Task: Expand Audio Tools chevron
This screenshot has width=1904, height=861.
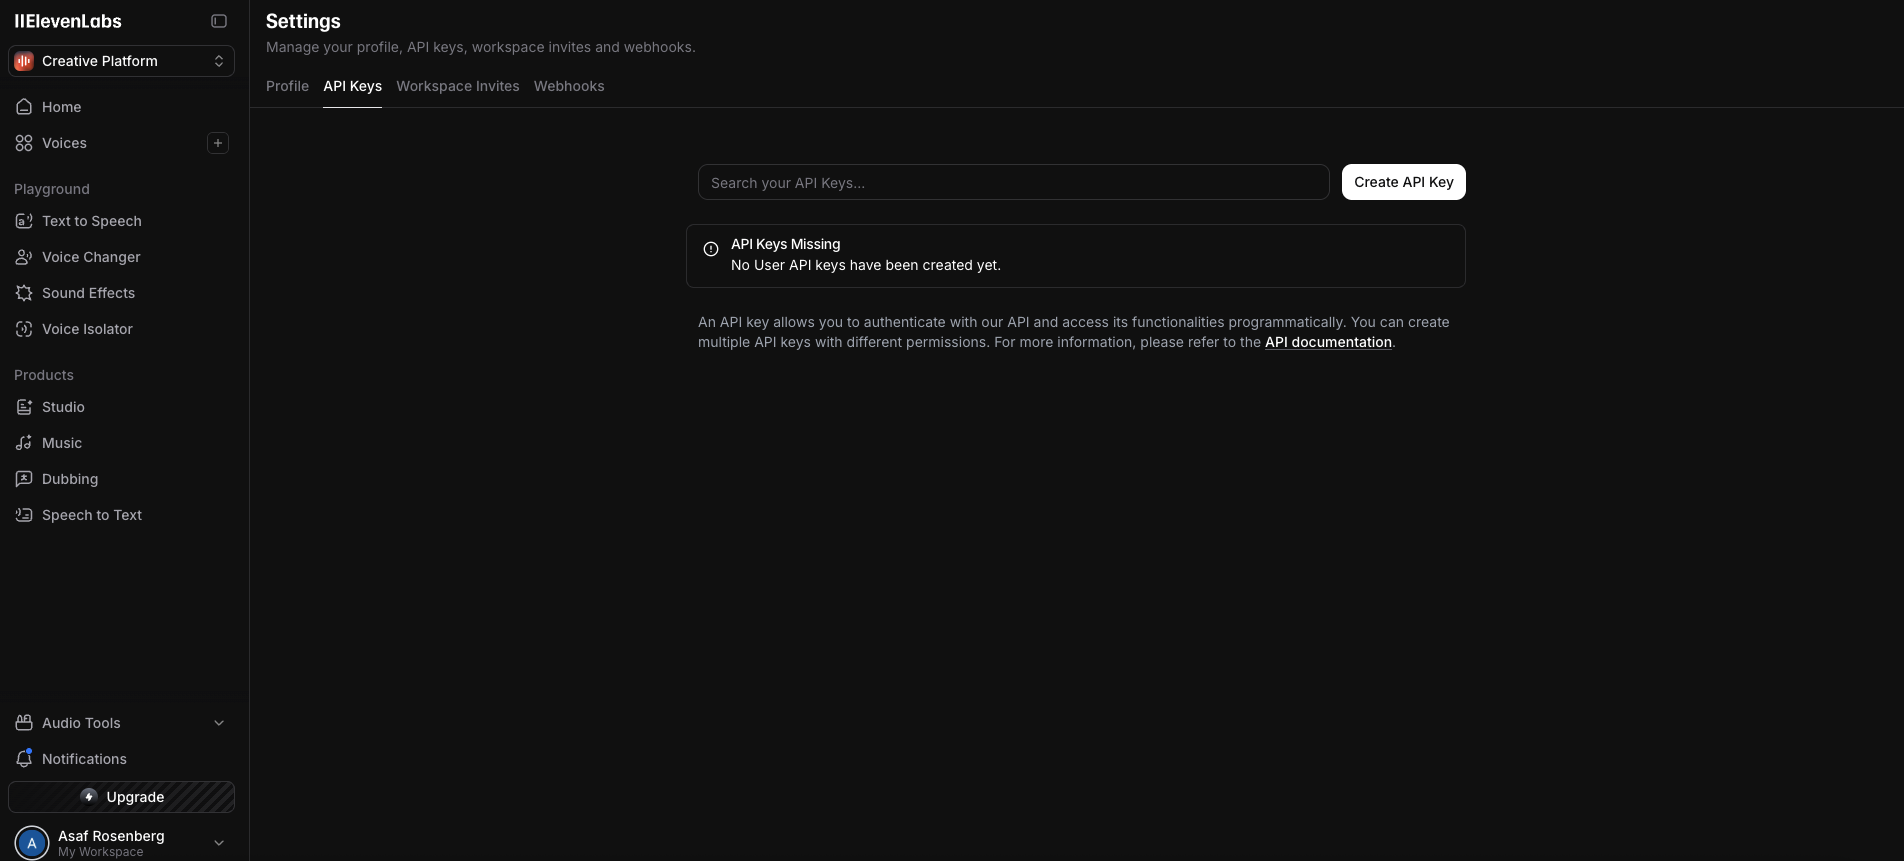Action: (x=219, y=723)
